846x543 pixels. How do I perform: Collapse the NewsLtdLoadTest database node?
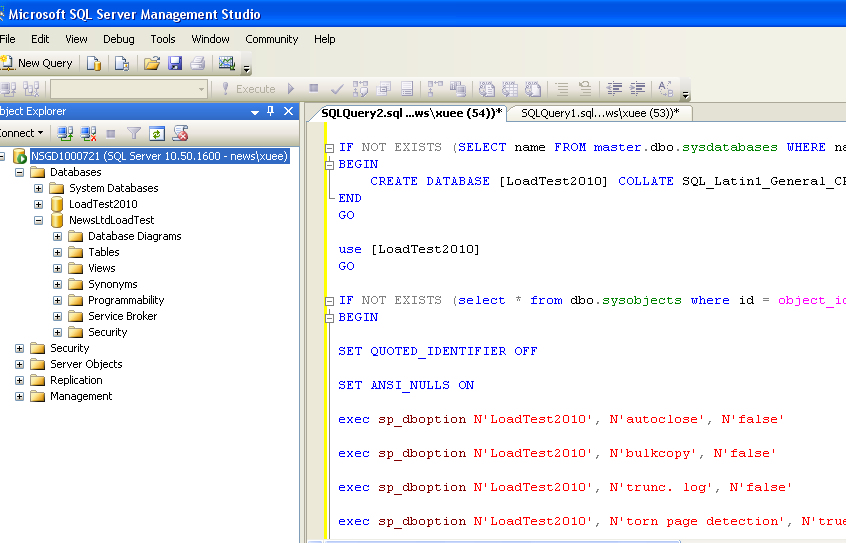click(38, 220)
